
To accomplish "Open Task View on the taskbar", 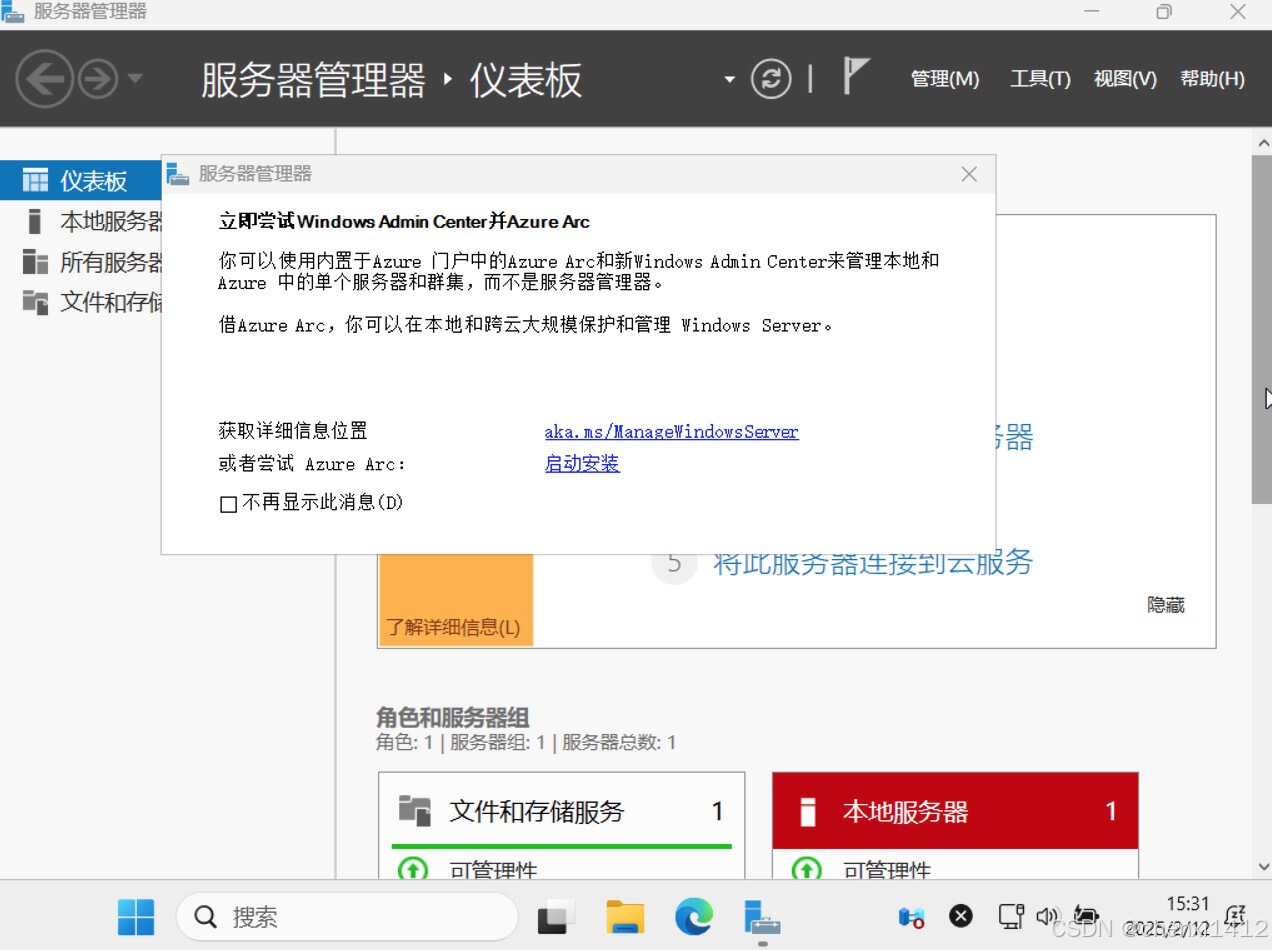I will pyautogui.click(x=557, y=917).
